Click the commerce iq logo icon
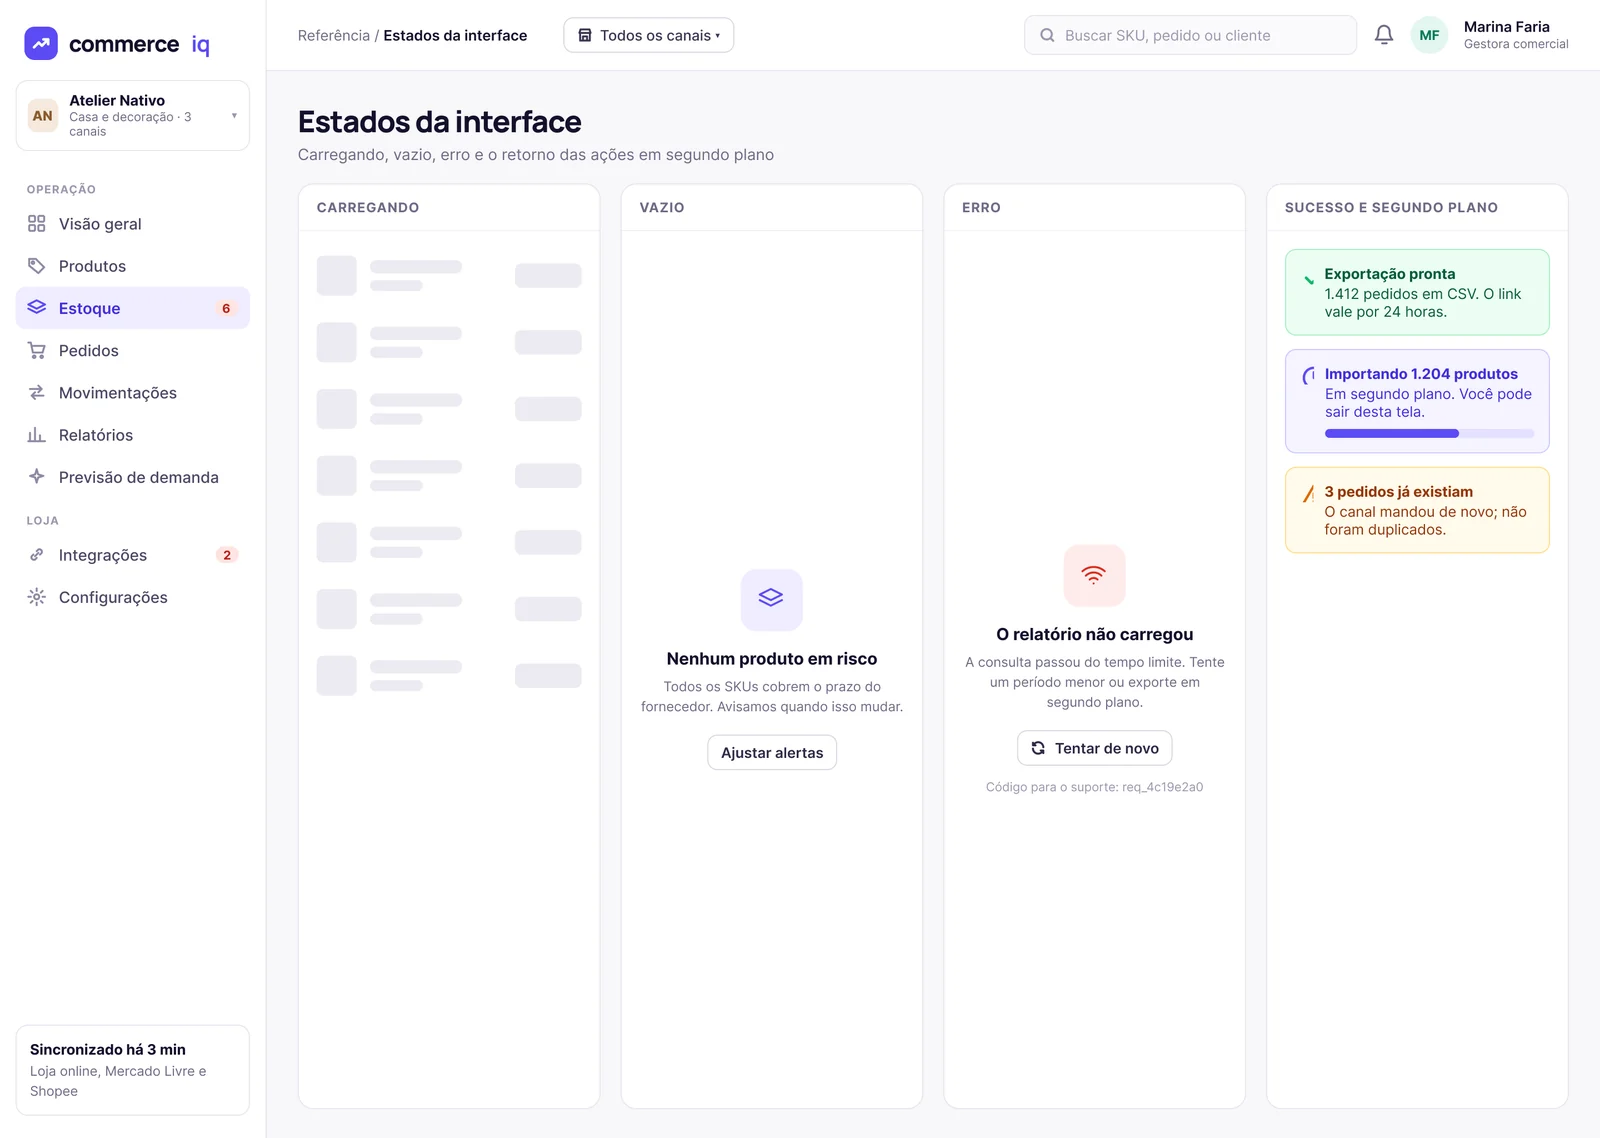This screenshot has width=1600, height=1138. point(41,44)
